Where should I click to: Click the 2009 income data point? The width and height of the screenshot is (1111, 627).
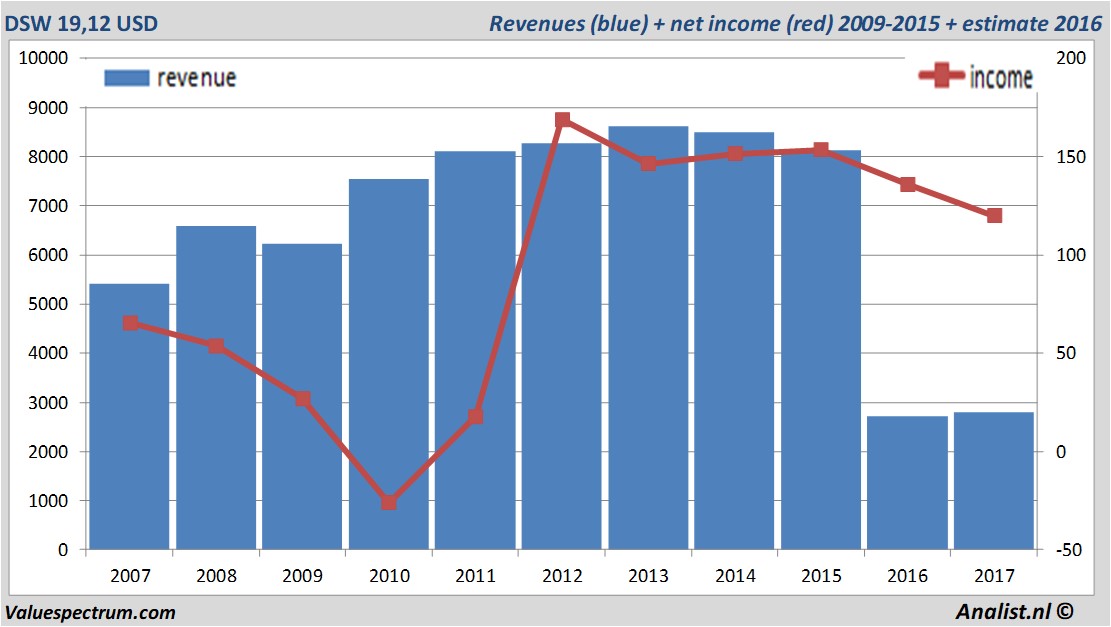coord(303,399)
